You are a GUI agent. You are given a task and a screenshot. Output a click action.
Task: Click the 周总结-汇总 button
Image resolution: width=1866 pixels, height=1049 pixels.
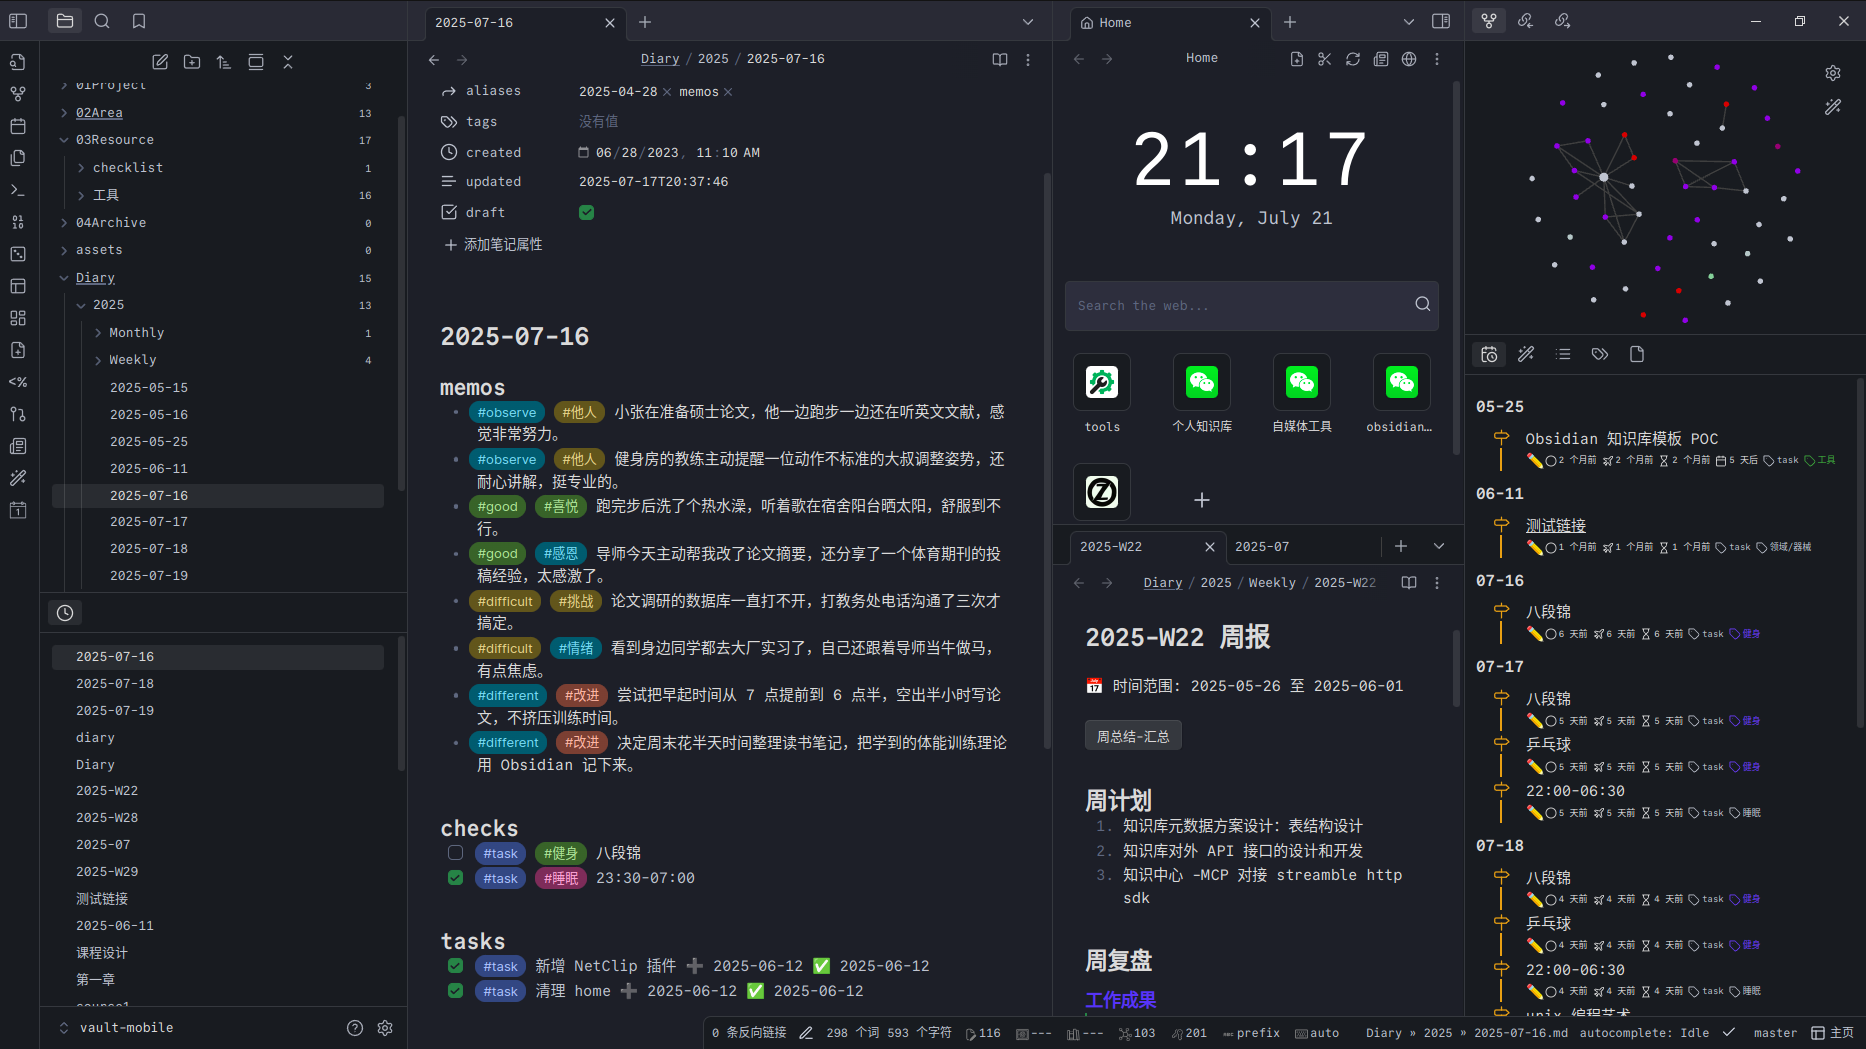1132,736
